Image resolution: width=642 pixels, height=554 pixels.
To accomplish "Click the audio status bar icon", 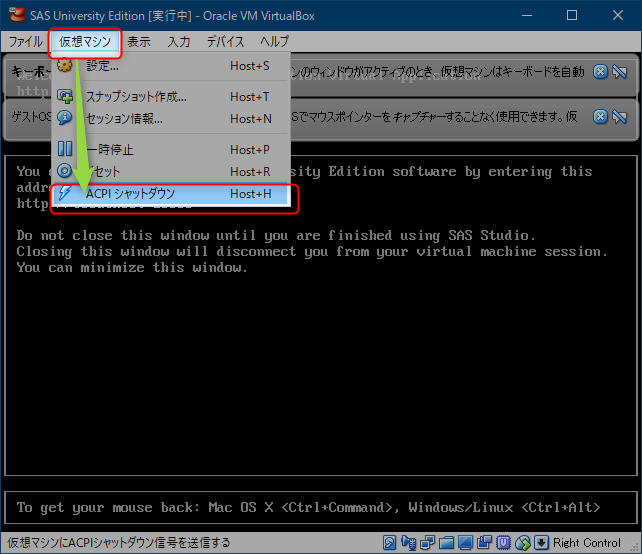I will click(x=408, y=543).
